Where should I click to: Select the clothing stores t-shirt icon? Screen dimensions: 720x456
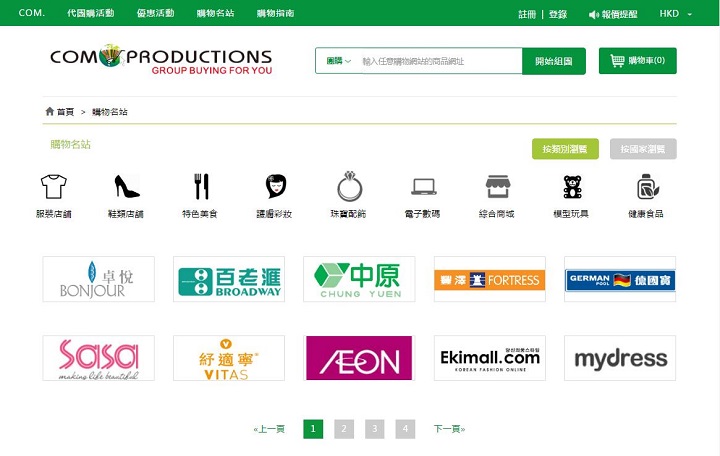click(54, 186)
